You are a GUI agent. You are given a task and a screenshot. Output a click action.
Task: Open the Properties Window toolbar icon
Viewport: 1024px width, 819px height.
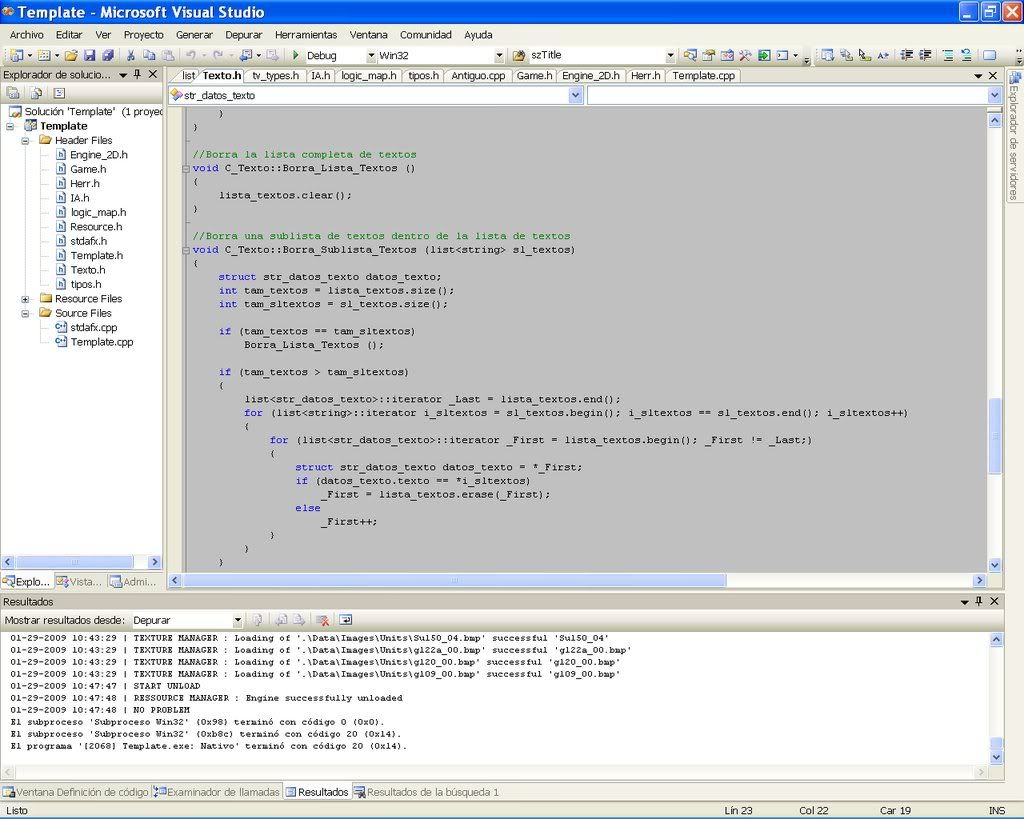click(709, 56)
